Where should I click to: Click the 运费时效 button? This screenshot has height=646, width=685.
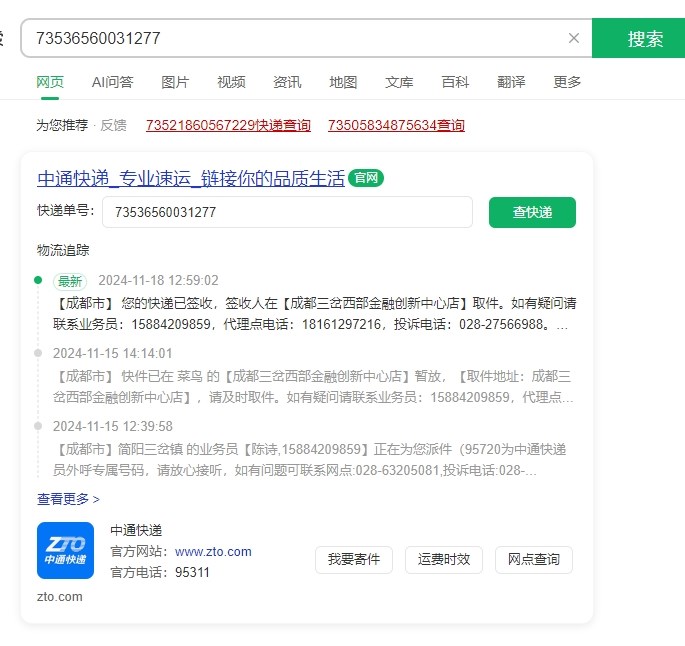click(443, 560)
